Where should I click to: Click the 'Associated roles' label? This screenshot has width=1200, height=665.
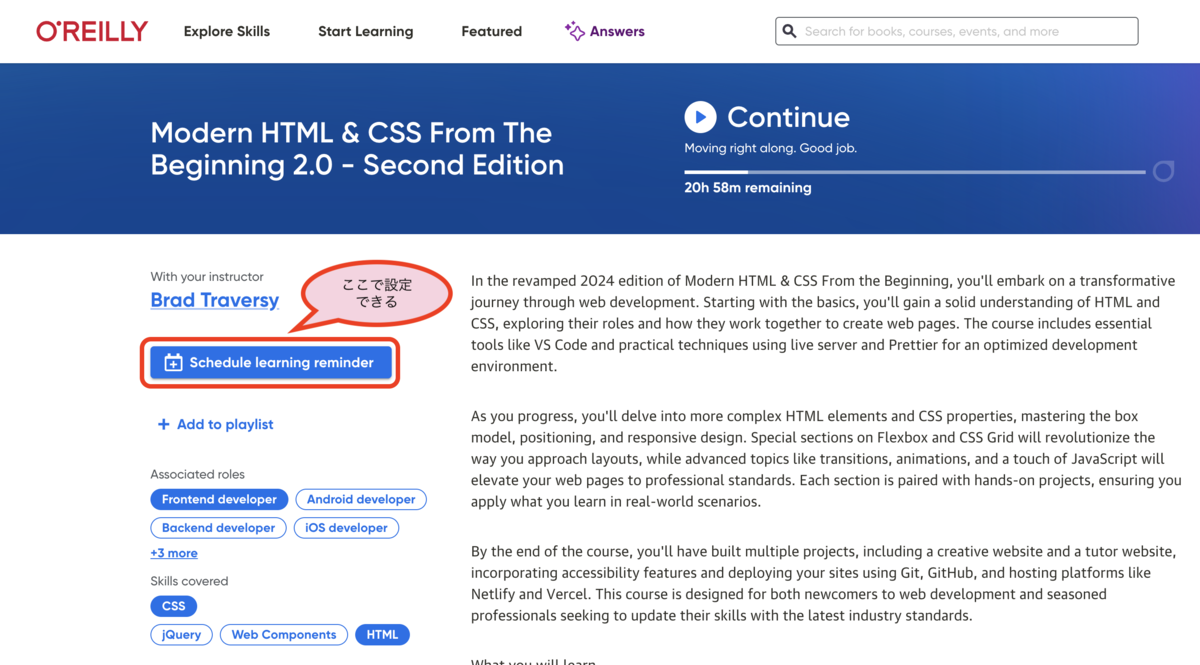197,474
